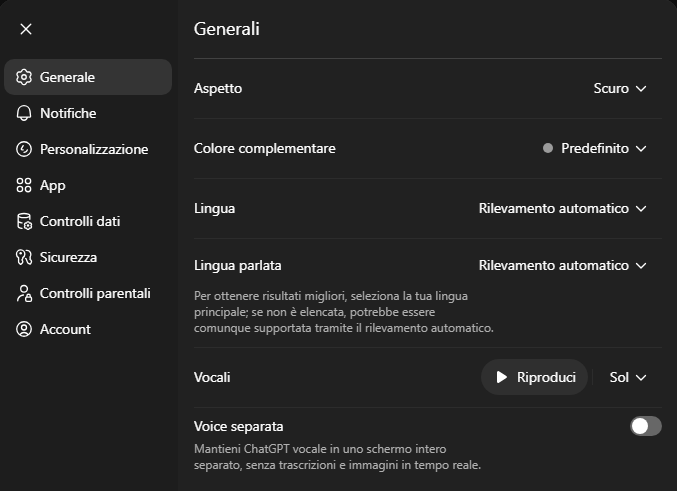Open the Sol voice selector dropdown
This screenshot has height=491, width=677.
(628, 377)
